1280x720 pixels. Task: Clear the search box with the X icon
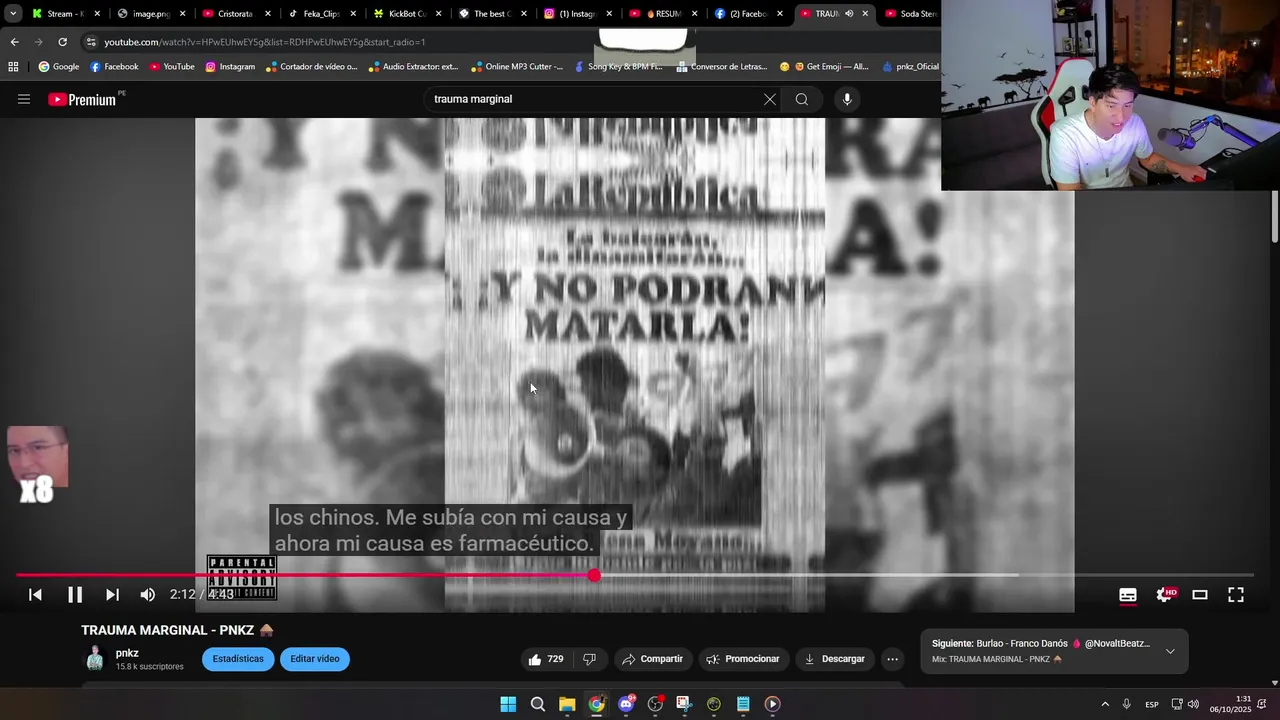click(769, 99)
